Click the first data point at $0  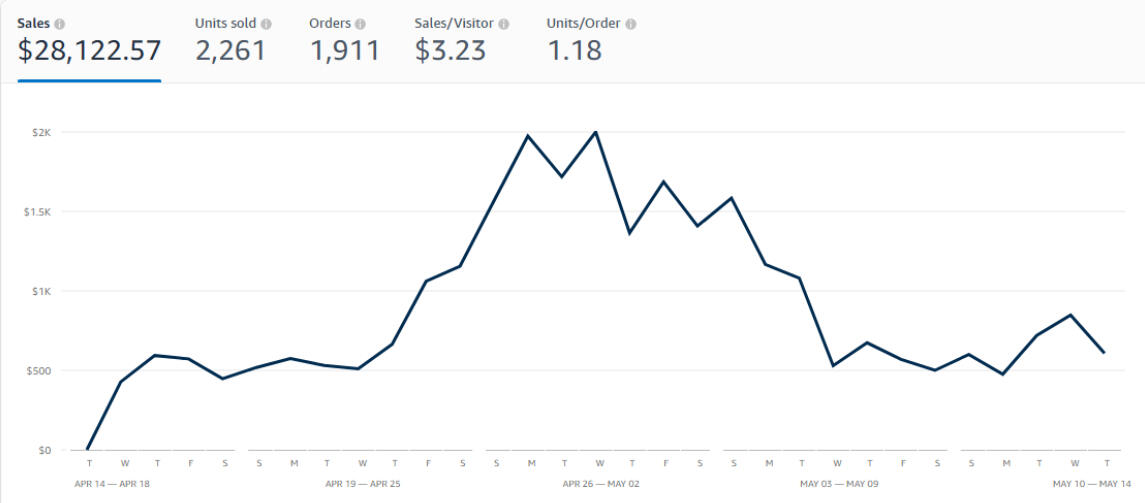tap(89, 449)
